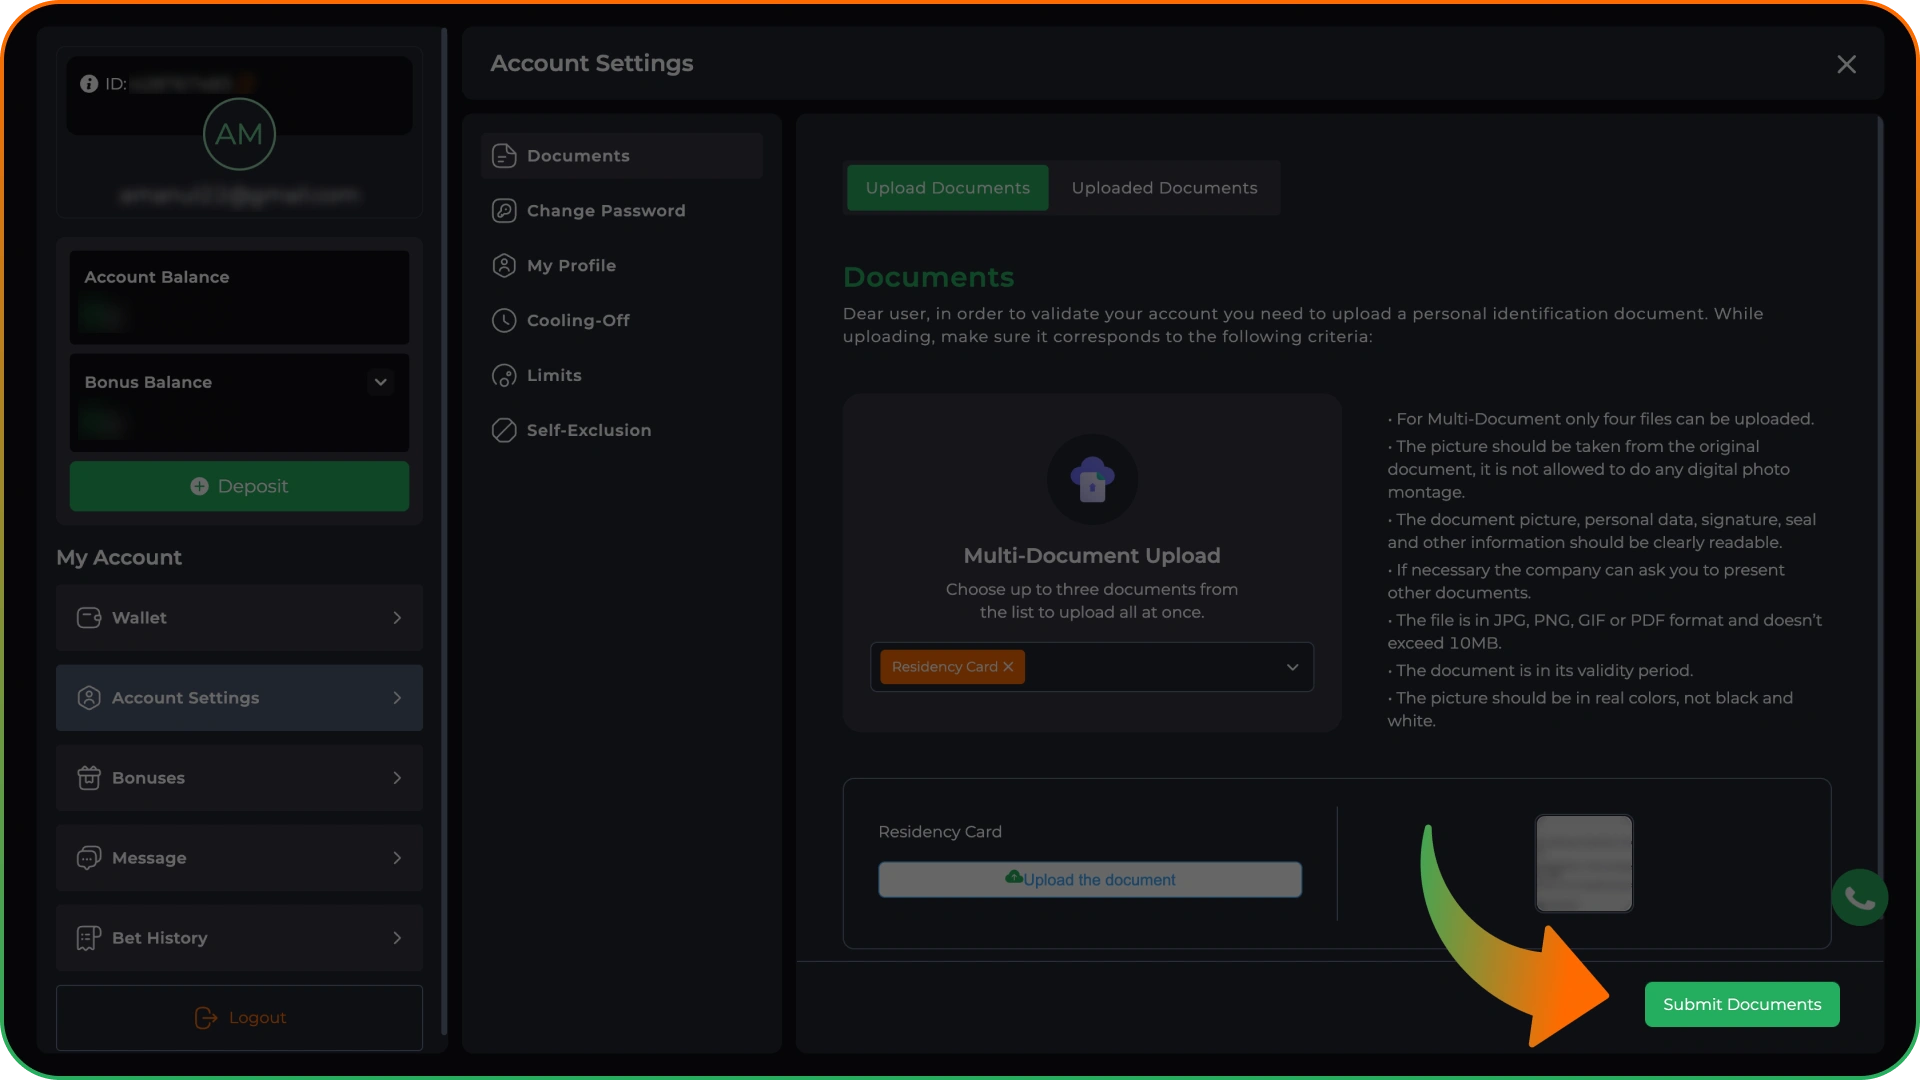Click the plus icon on Deposit button
Screen dimensions: 1920x1080
(199, 486)
